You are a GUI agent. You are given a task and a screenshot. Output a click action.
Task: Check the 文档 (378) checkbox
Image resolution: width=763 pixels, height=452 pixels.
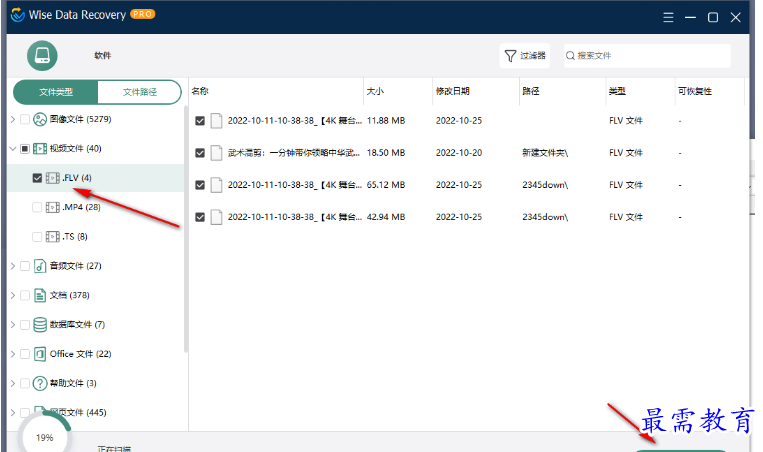point(25,295)
